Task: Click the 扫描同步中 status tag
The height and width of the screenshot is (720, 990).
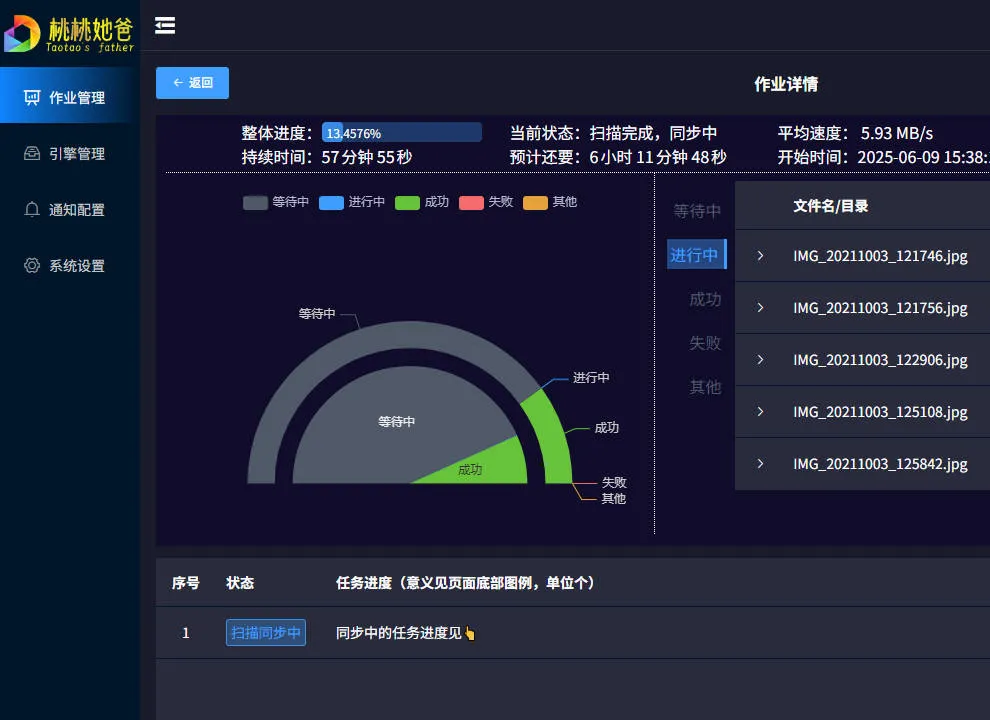Action: (x=266, y=633)
